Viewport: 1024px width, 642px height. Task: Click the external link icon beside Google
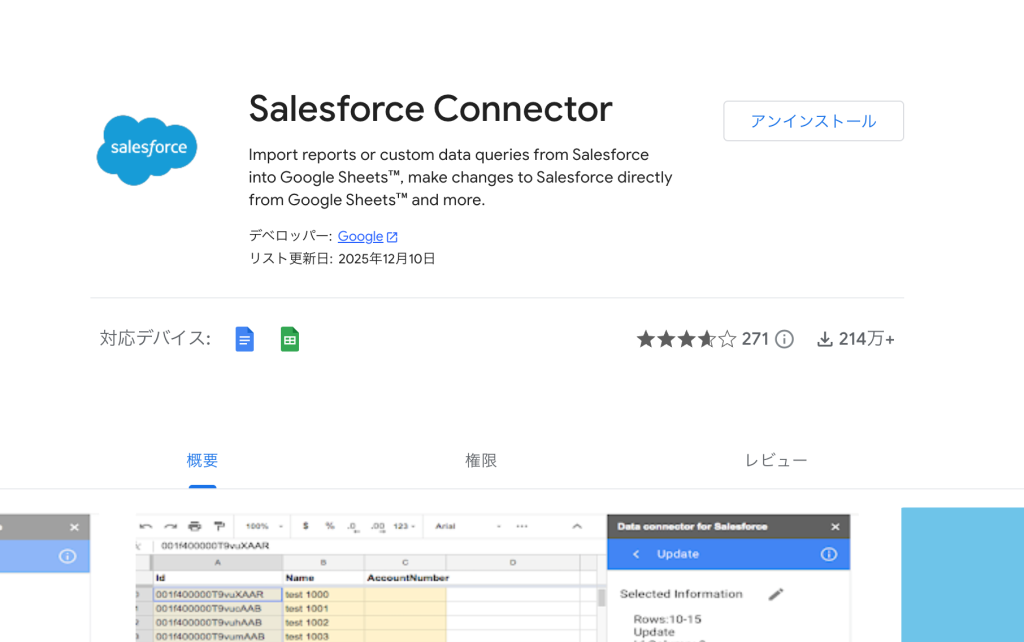pyautogui.click(x=392, y=237)
